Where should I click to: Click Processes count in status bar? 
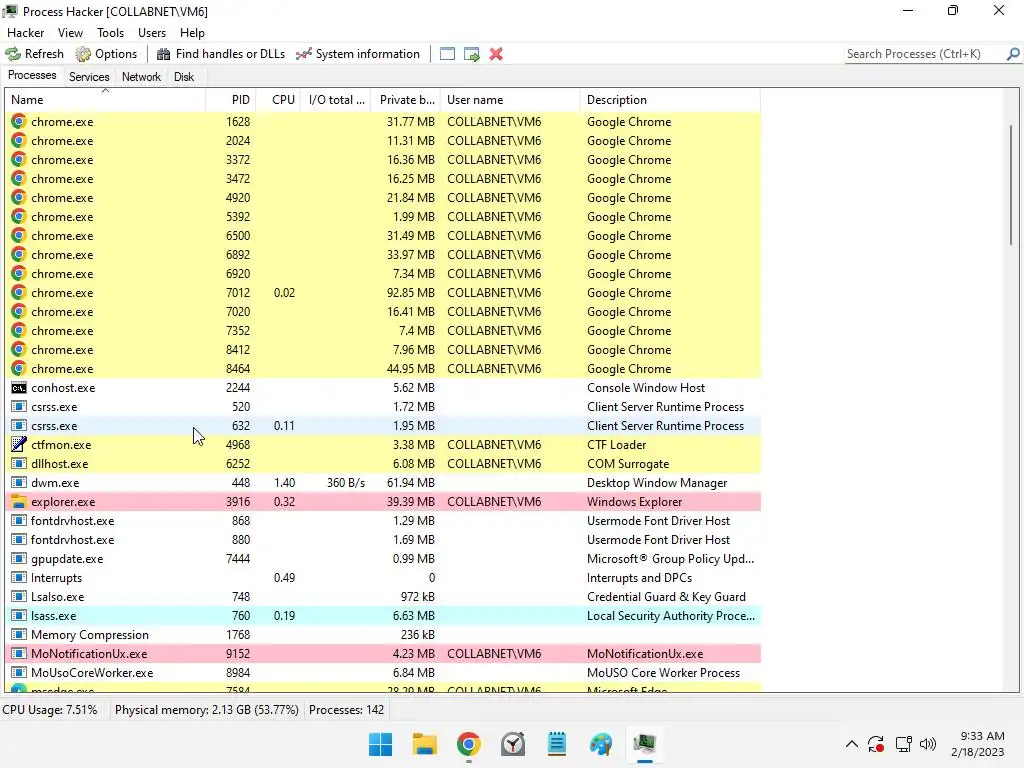[x=346, y=710]
